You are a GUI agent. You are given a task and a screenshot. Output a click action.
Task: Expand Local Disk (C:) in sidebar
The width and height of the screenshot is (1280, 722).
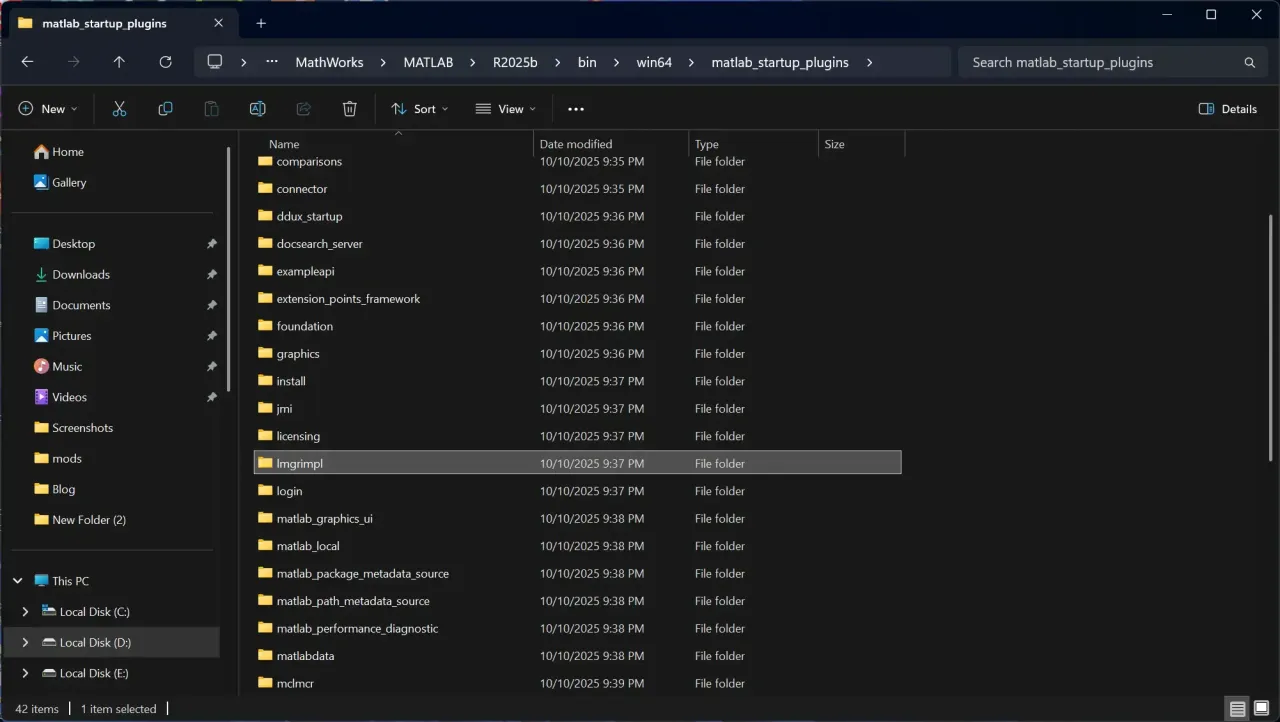coord(26,612)
